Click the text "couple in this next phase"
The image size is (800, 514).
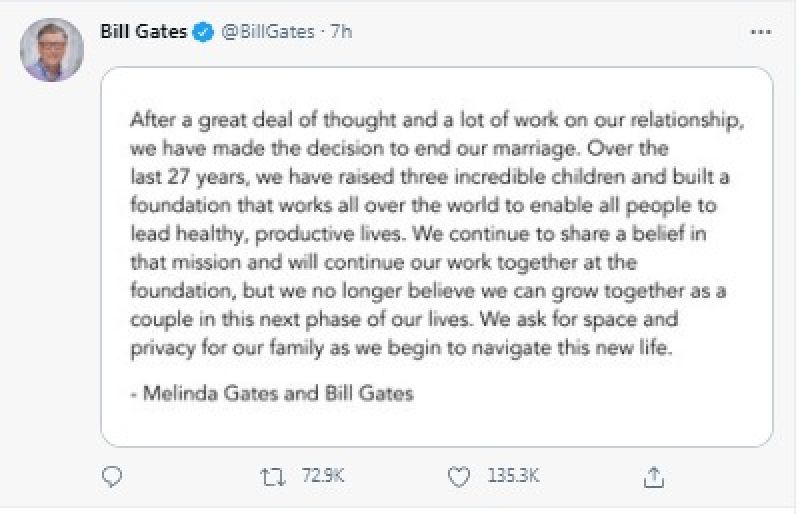(x=233, y=323)
